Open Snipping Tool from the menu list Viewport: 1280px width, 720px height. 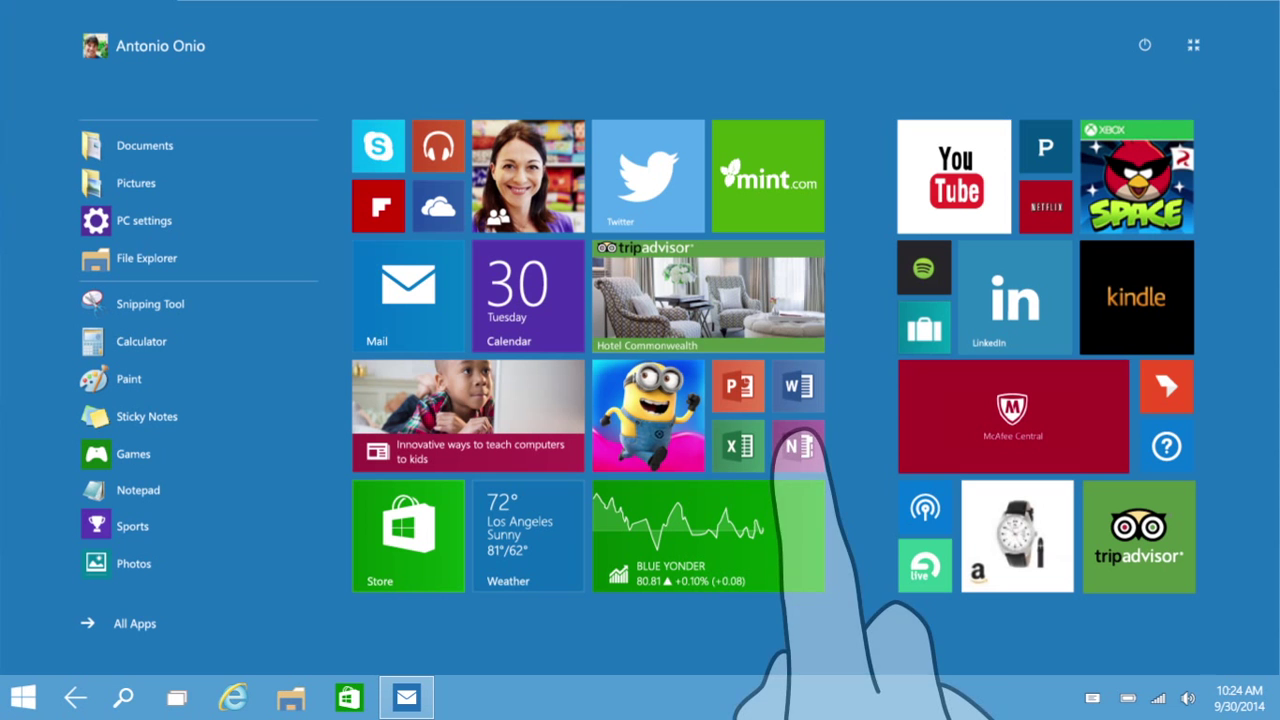point(150,303)
